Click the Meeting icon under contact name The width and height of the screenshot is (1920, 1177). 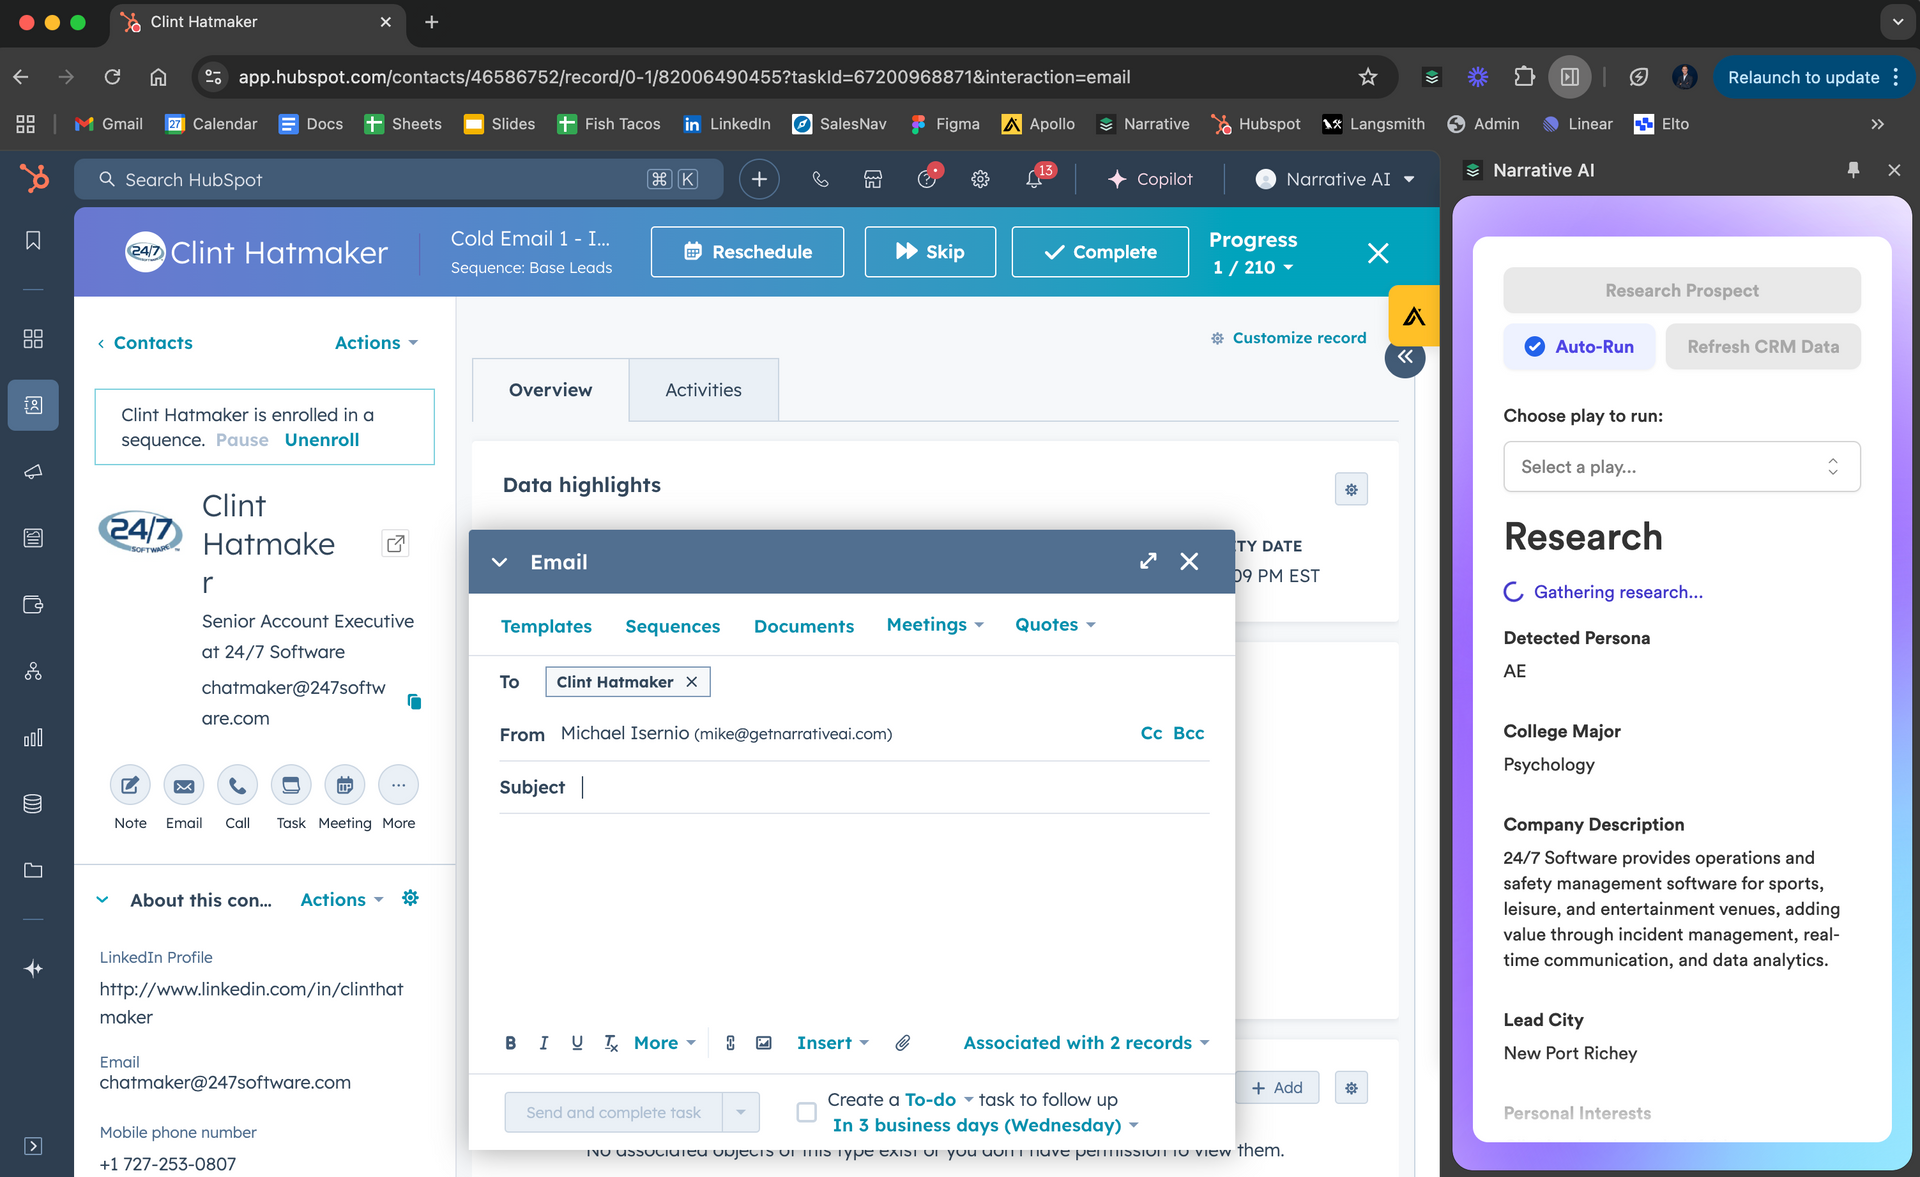pyautogui.click(x=344, y=785)
